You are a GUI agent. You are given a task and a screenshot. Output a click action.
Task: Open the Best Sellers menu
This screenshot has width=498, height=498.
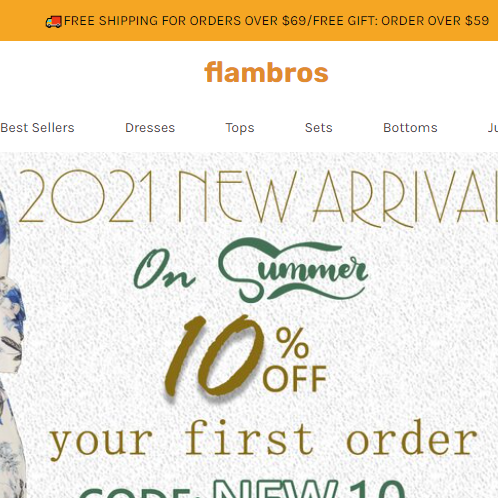click(37, 128)
